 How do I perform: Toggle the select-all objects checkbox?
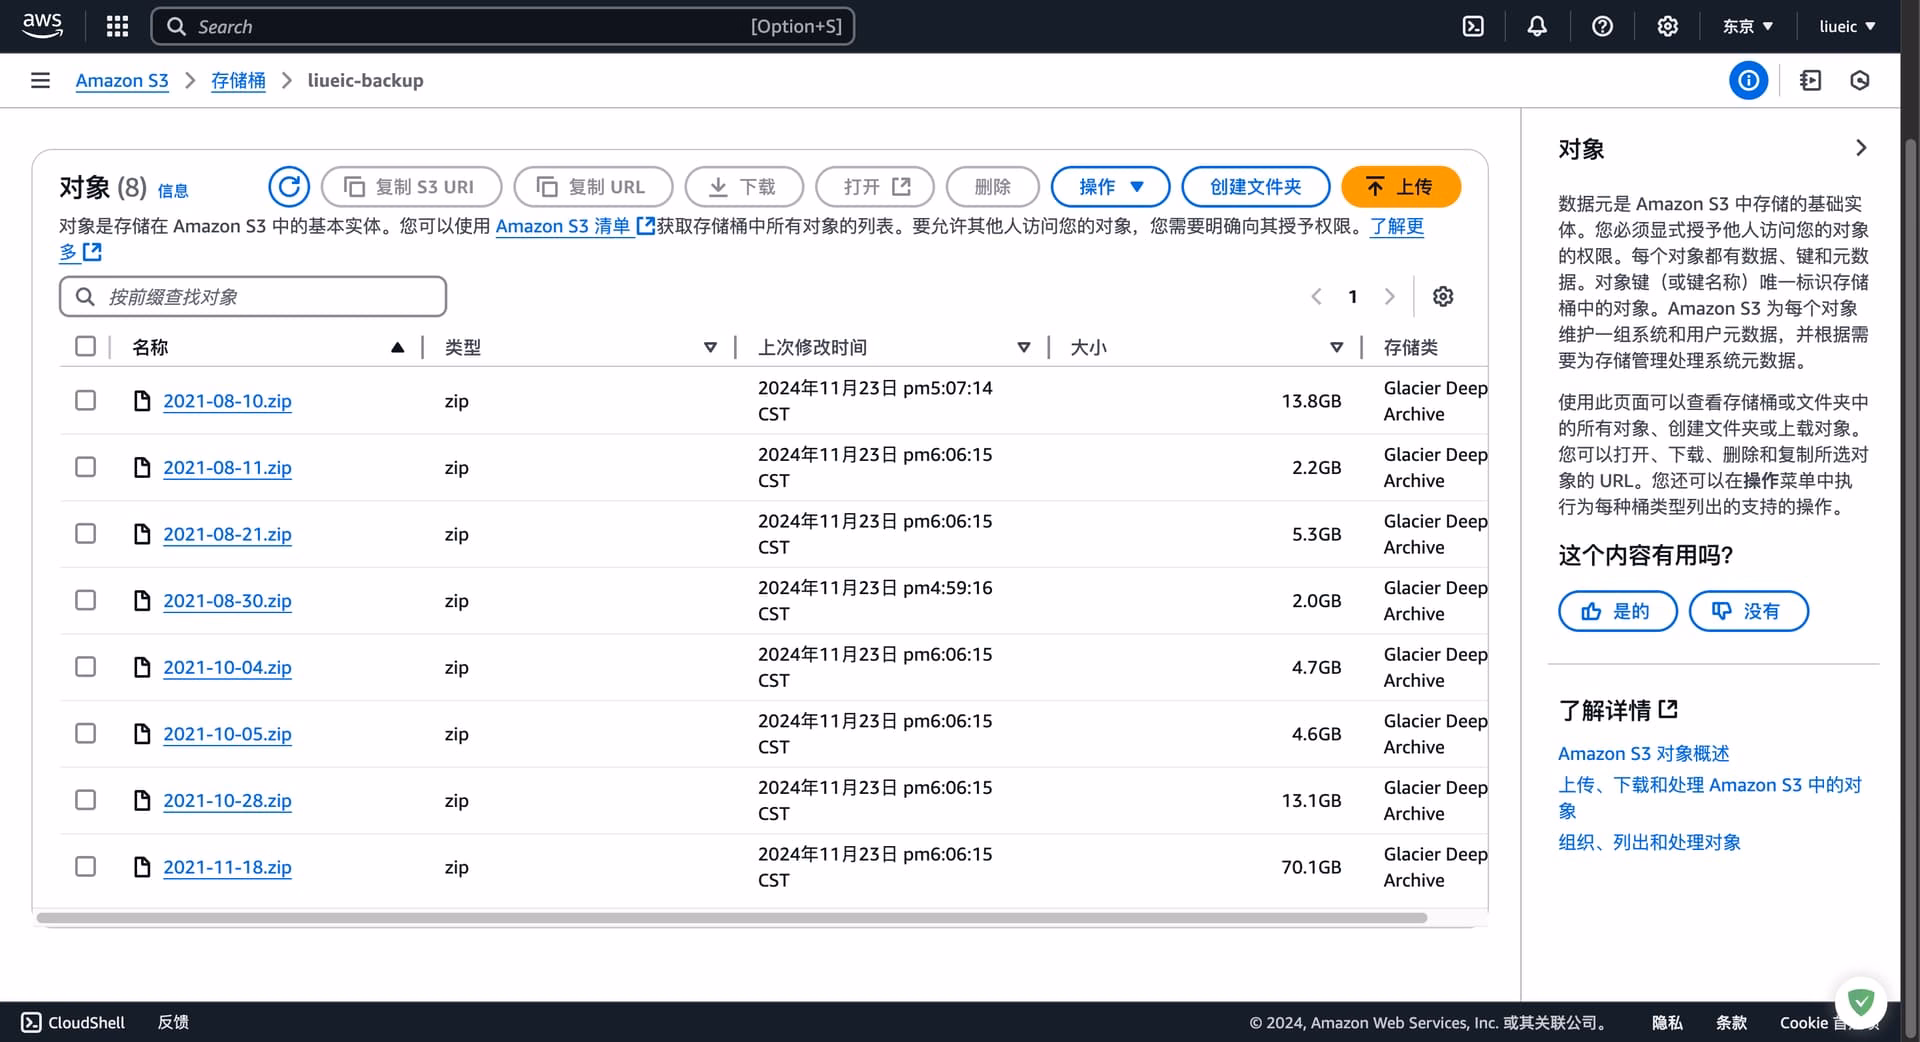[86, 346]
